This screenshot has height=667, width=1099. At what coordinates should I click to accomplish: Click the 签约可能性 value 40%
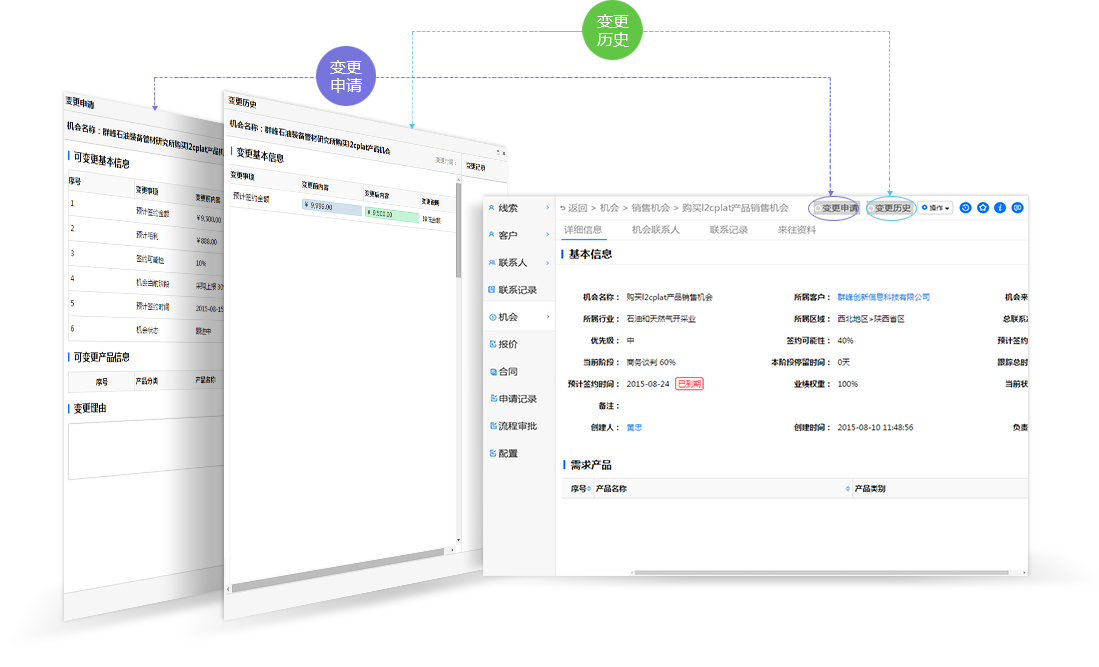[x=845, y=341]
